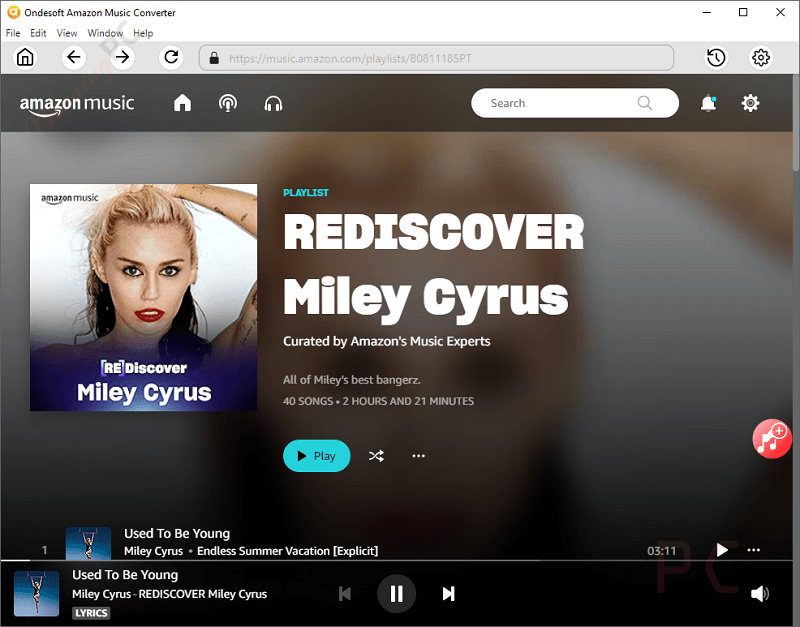The height and width of the screenshot is (627, 800).
Task: Open converter settings gear in toolbar
Action: pyautogui.click(x=761, y=58)
